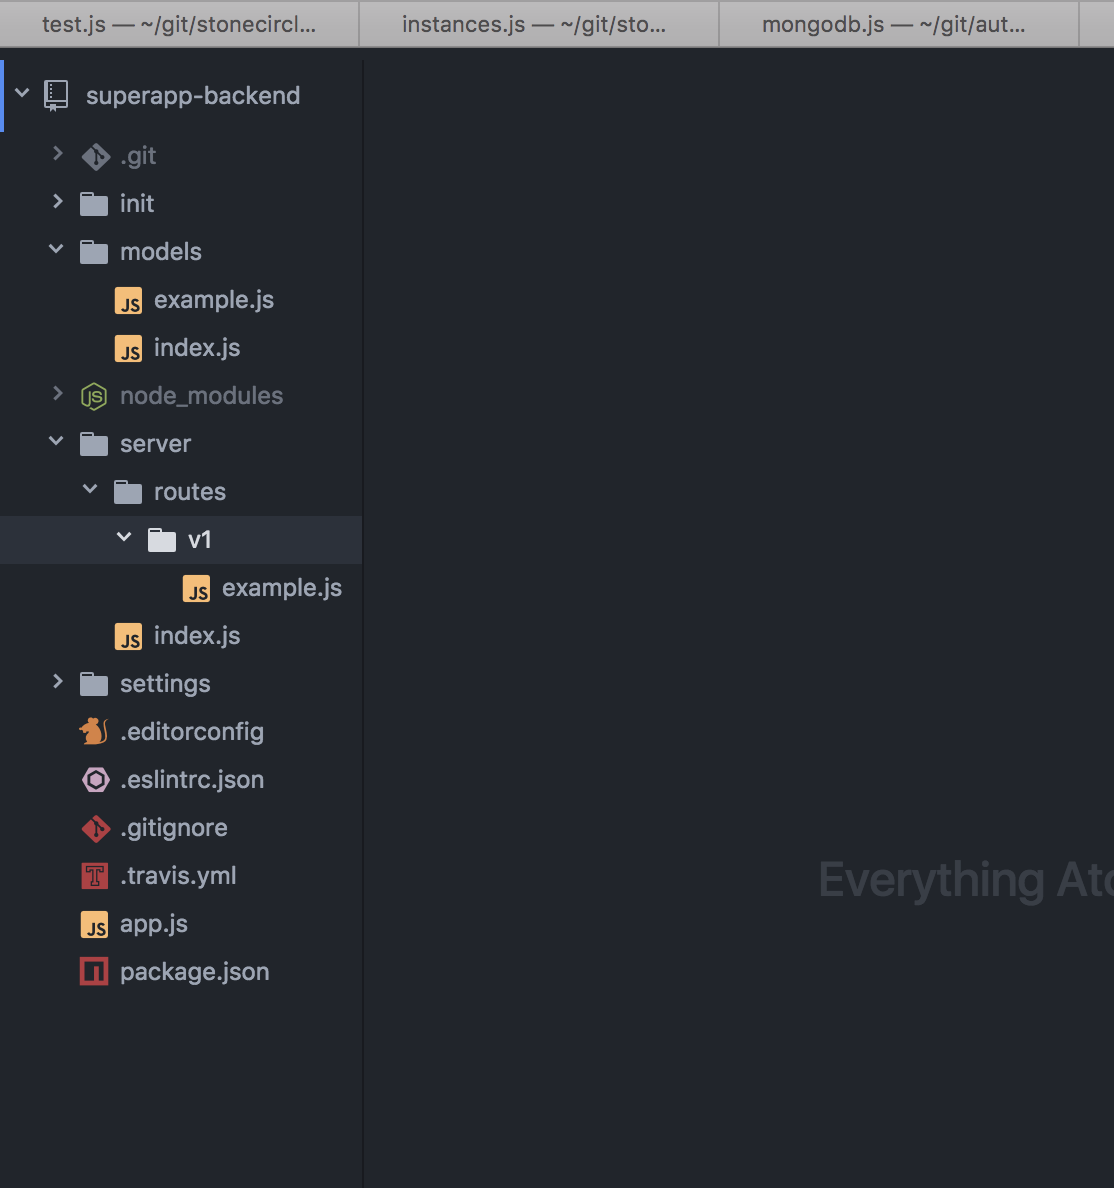Collapse the v1 folder chevron
The height and width of the screenshot is (1188, 1114).
point(124,536)
